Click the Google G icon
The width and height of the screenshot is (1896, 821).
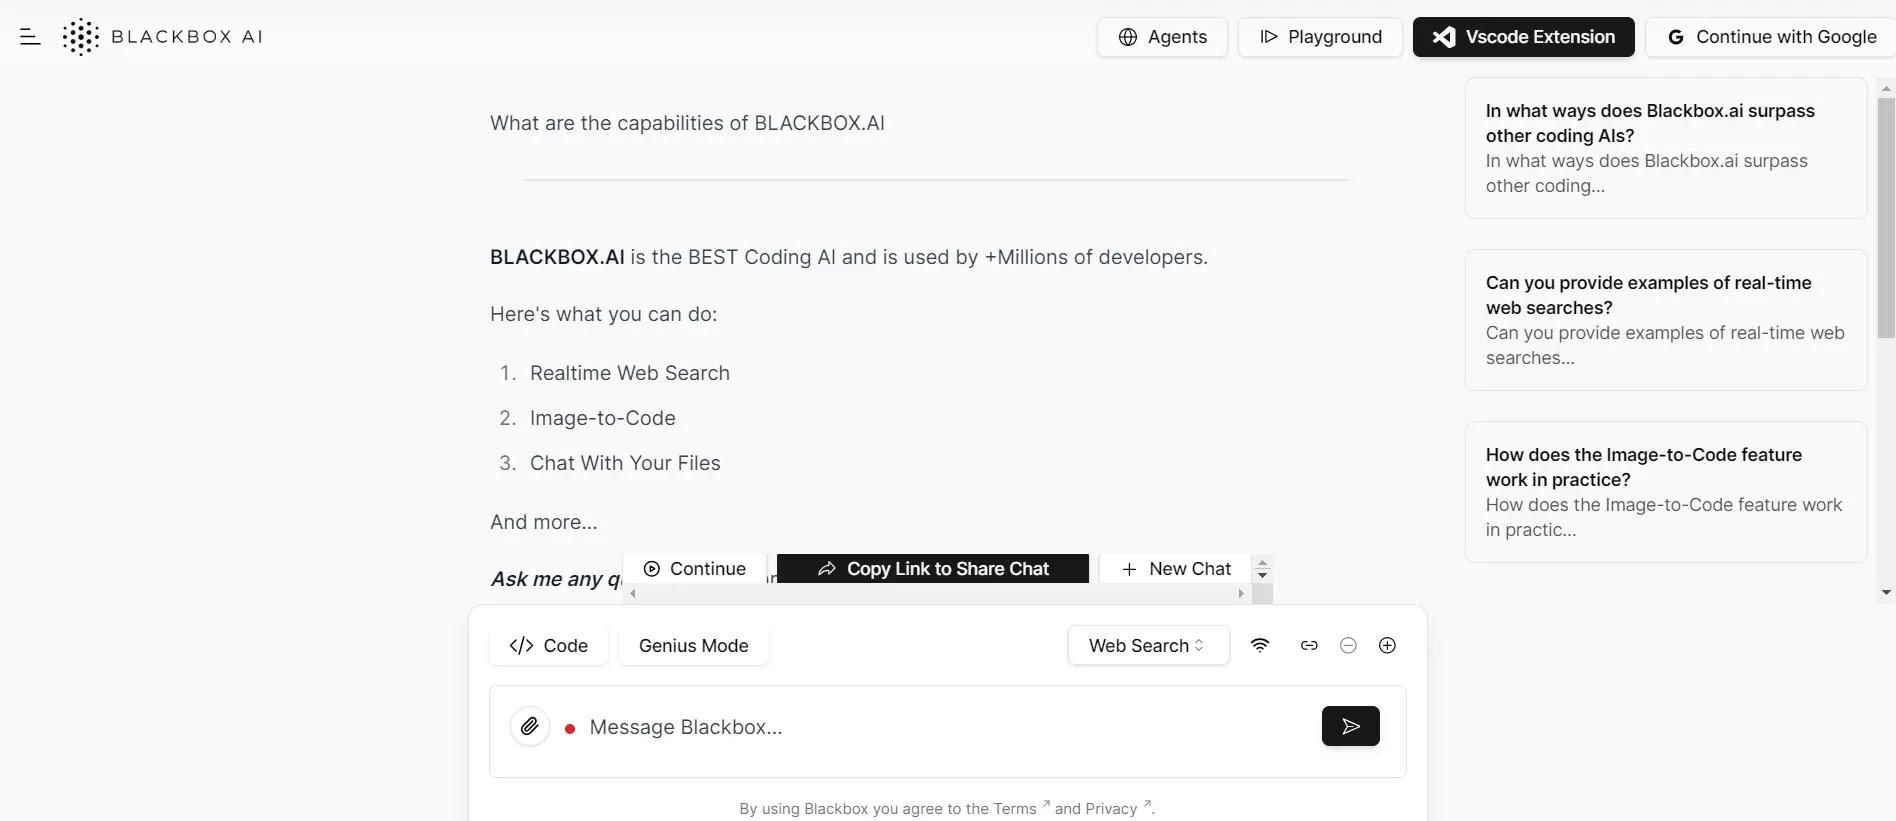[x=1676, y=37]
